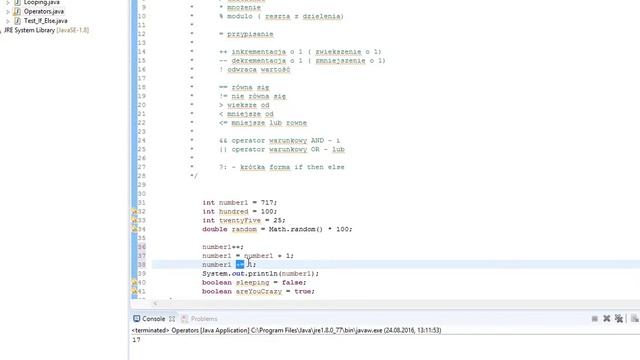640x360 pixels.
Task: Click warning marker on line 34 gutter
Action: click(x=134, y=229)
